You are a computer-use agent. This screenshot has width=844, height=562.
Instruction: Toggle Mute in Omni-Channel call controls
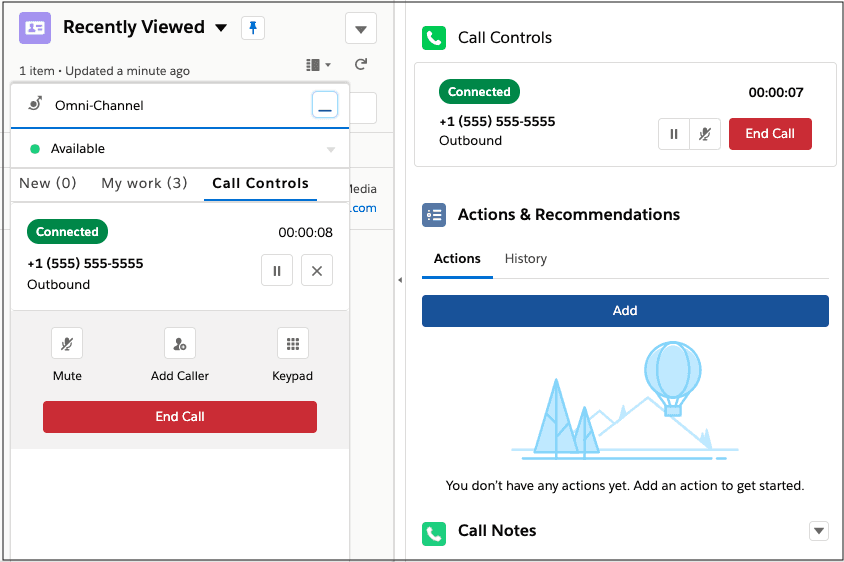click(x=67, y=344)
